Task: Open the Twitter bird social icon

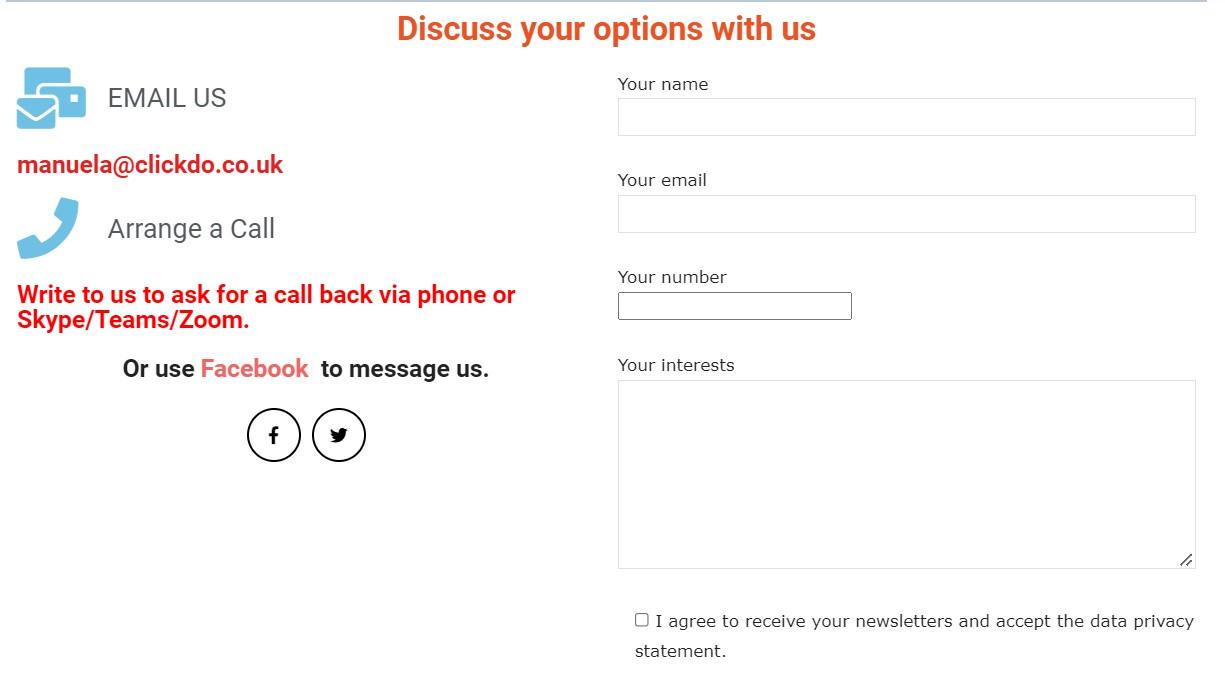Action: pos(339,435)
